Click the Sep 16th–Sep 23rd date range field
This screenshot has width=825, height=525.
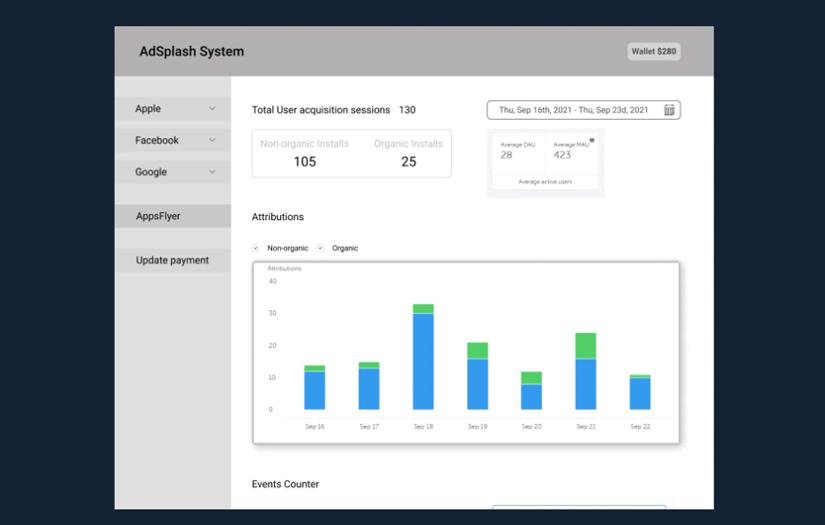573,110
